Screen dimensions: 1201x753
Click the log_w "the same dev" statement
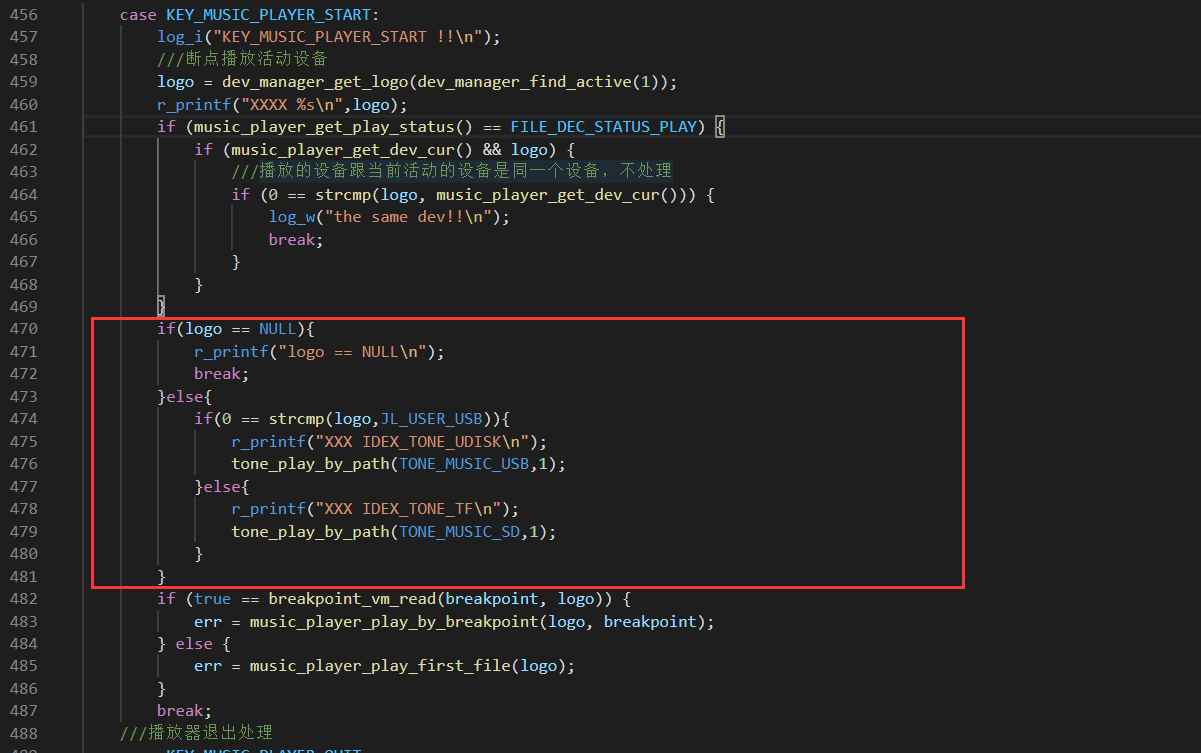pyautogui.click(x=389, y=217)
